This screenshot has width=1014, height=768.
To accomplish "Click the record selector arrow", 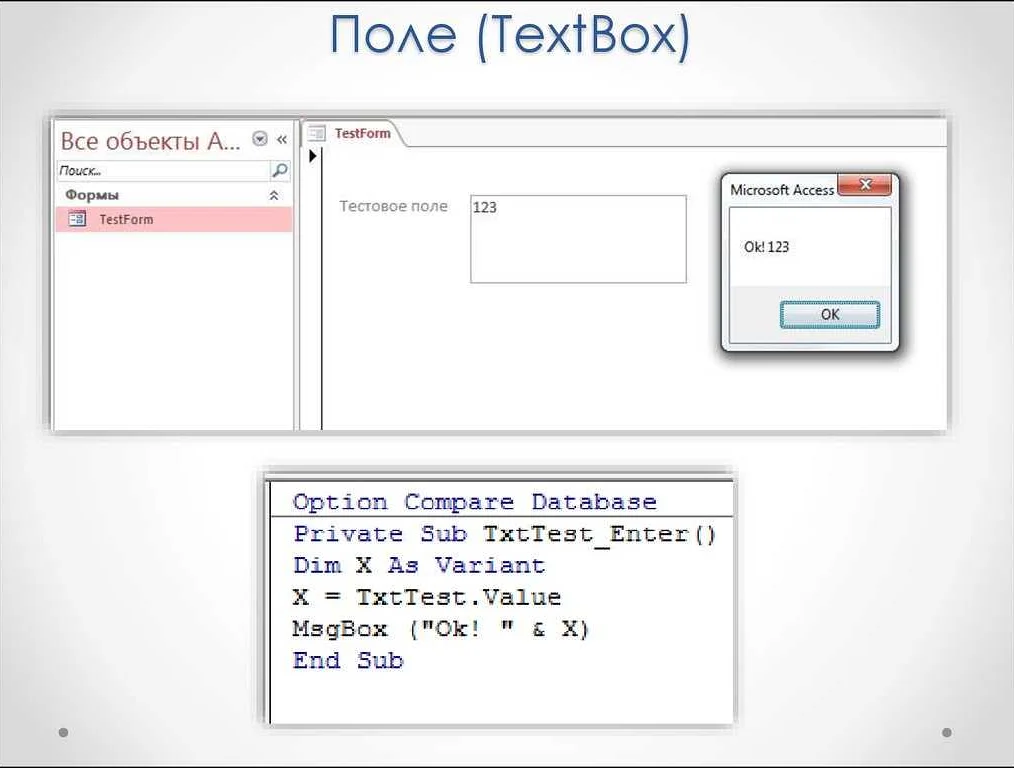I will pyautogui.click(x=313, y=156).
